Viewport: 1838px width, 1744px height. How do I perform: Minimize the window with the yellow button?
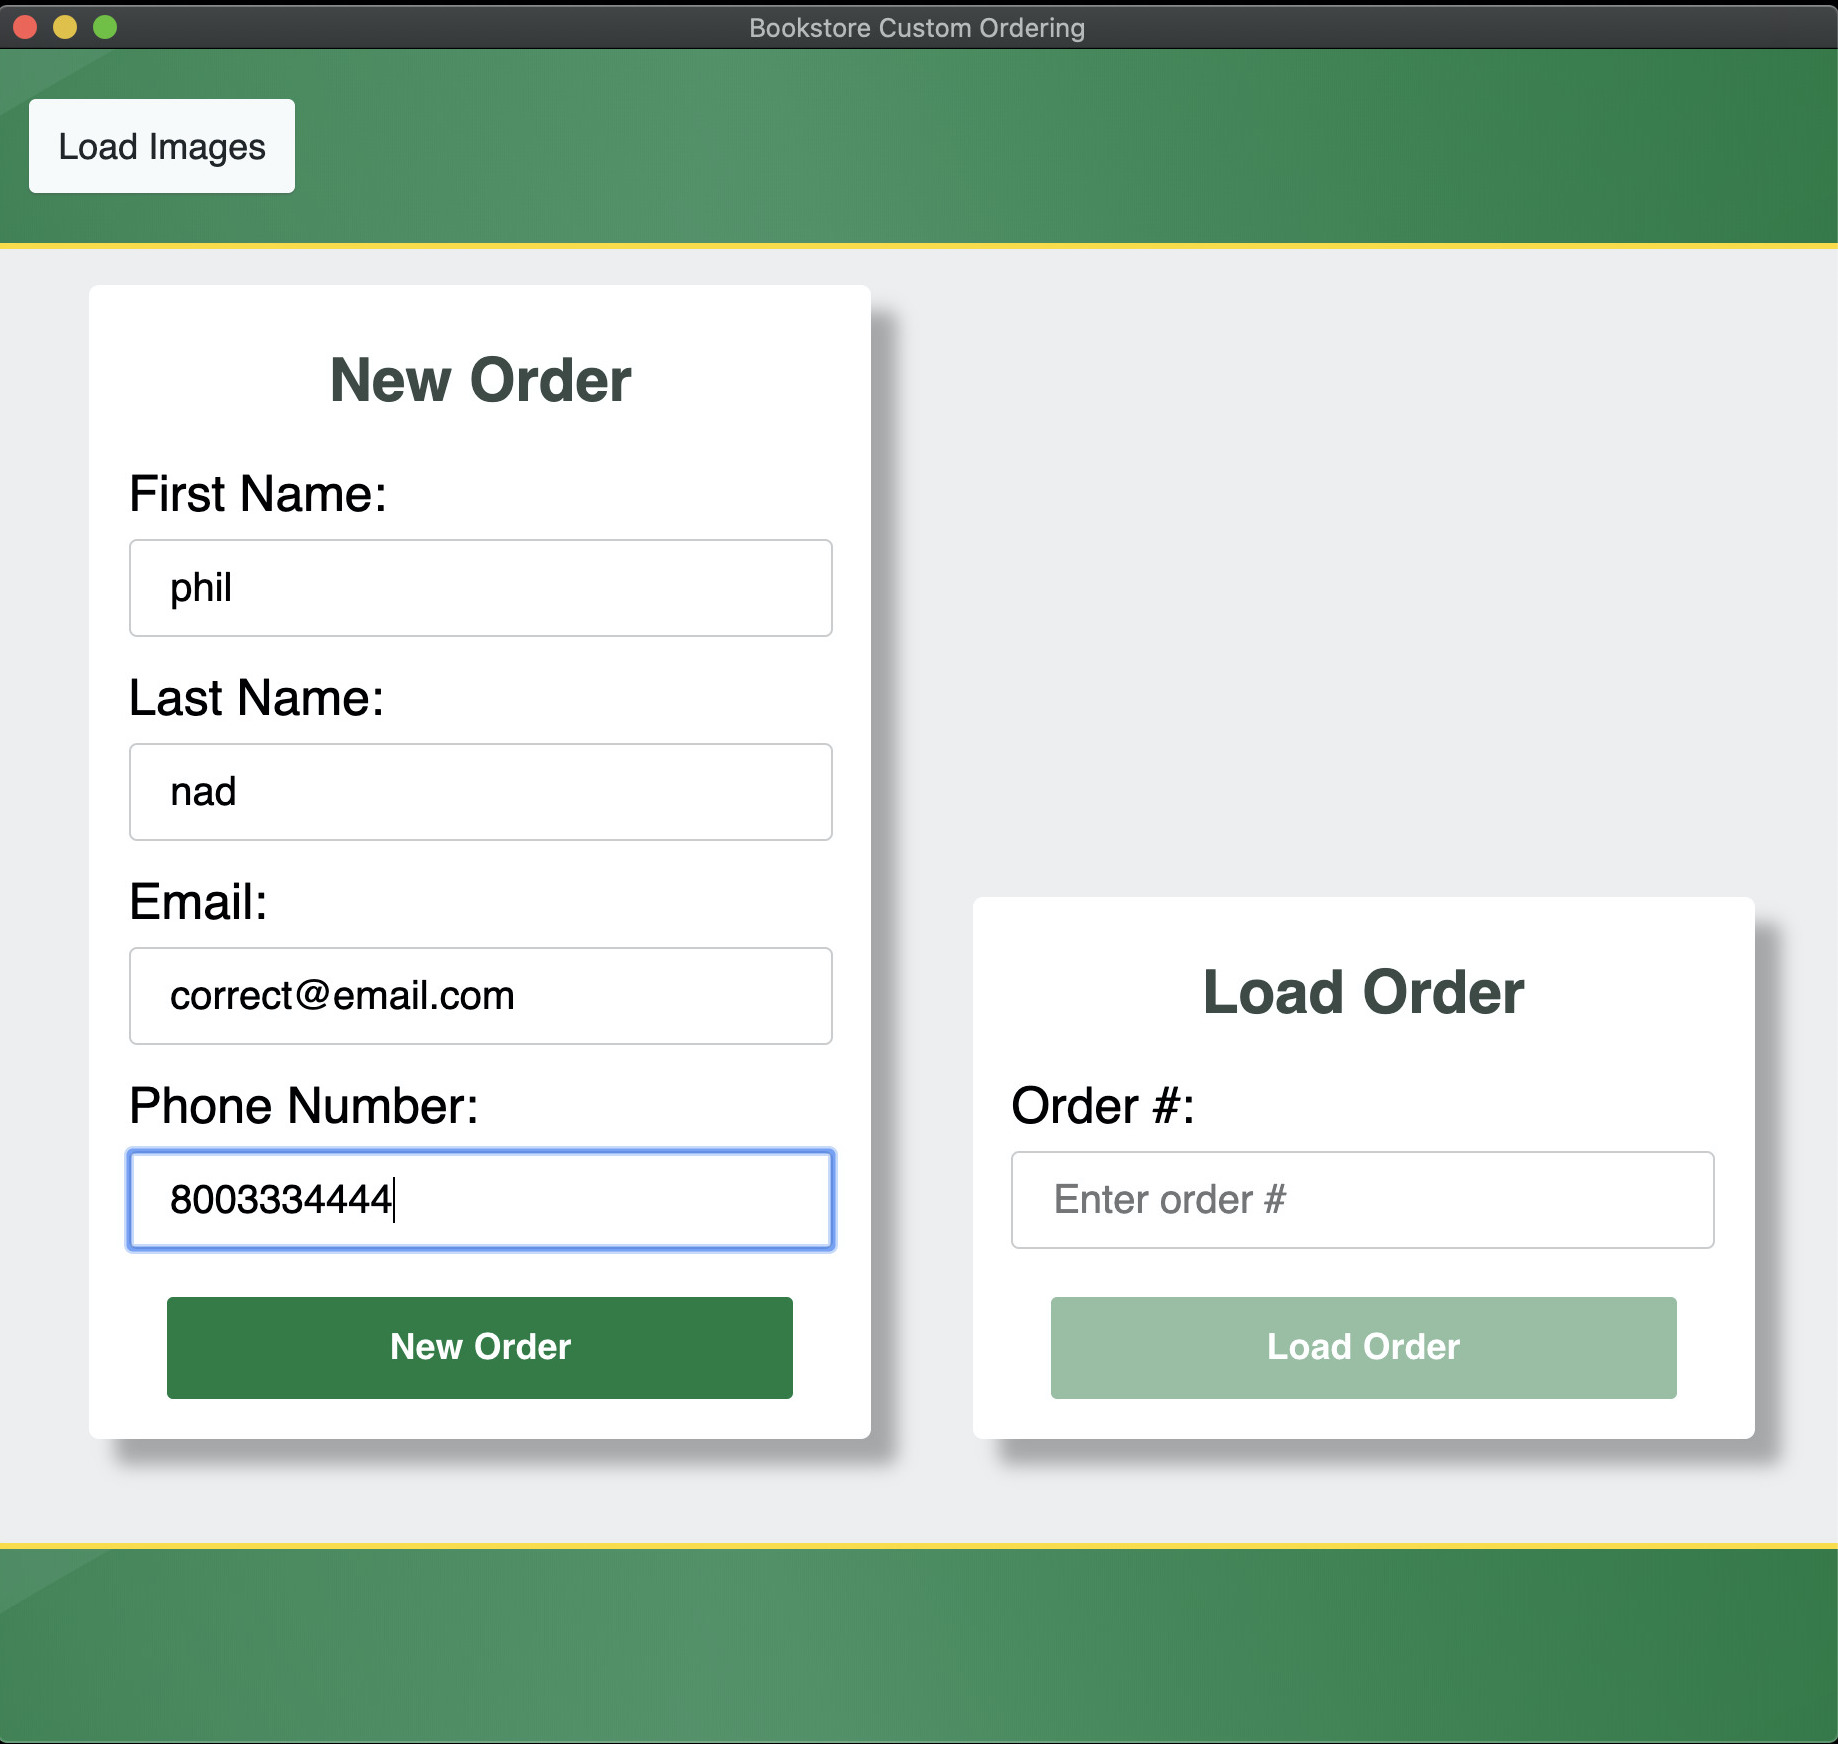pyautogui.click(x=65, y=27)
